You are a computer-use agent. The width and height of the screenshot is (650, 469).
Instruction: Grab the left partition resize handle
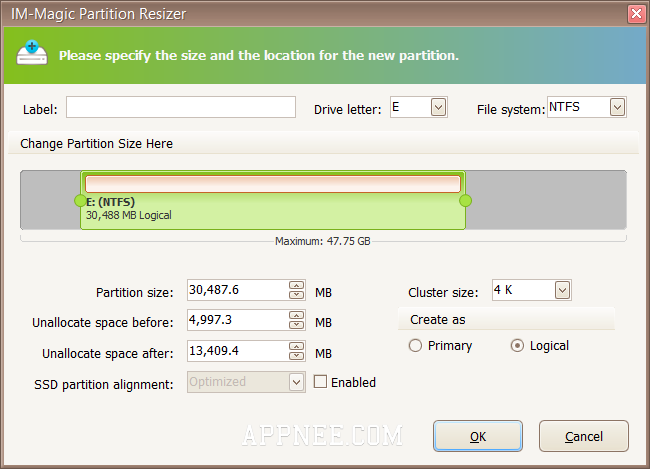(80, 201)
